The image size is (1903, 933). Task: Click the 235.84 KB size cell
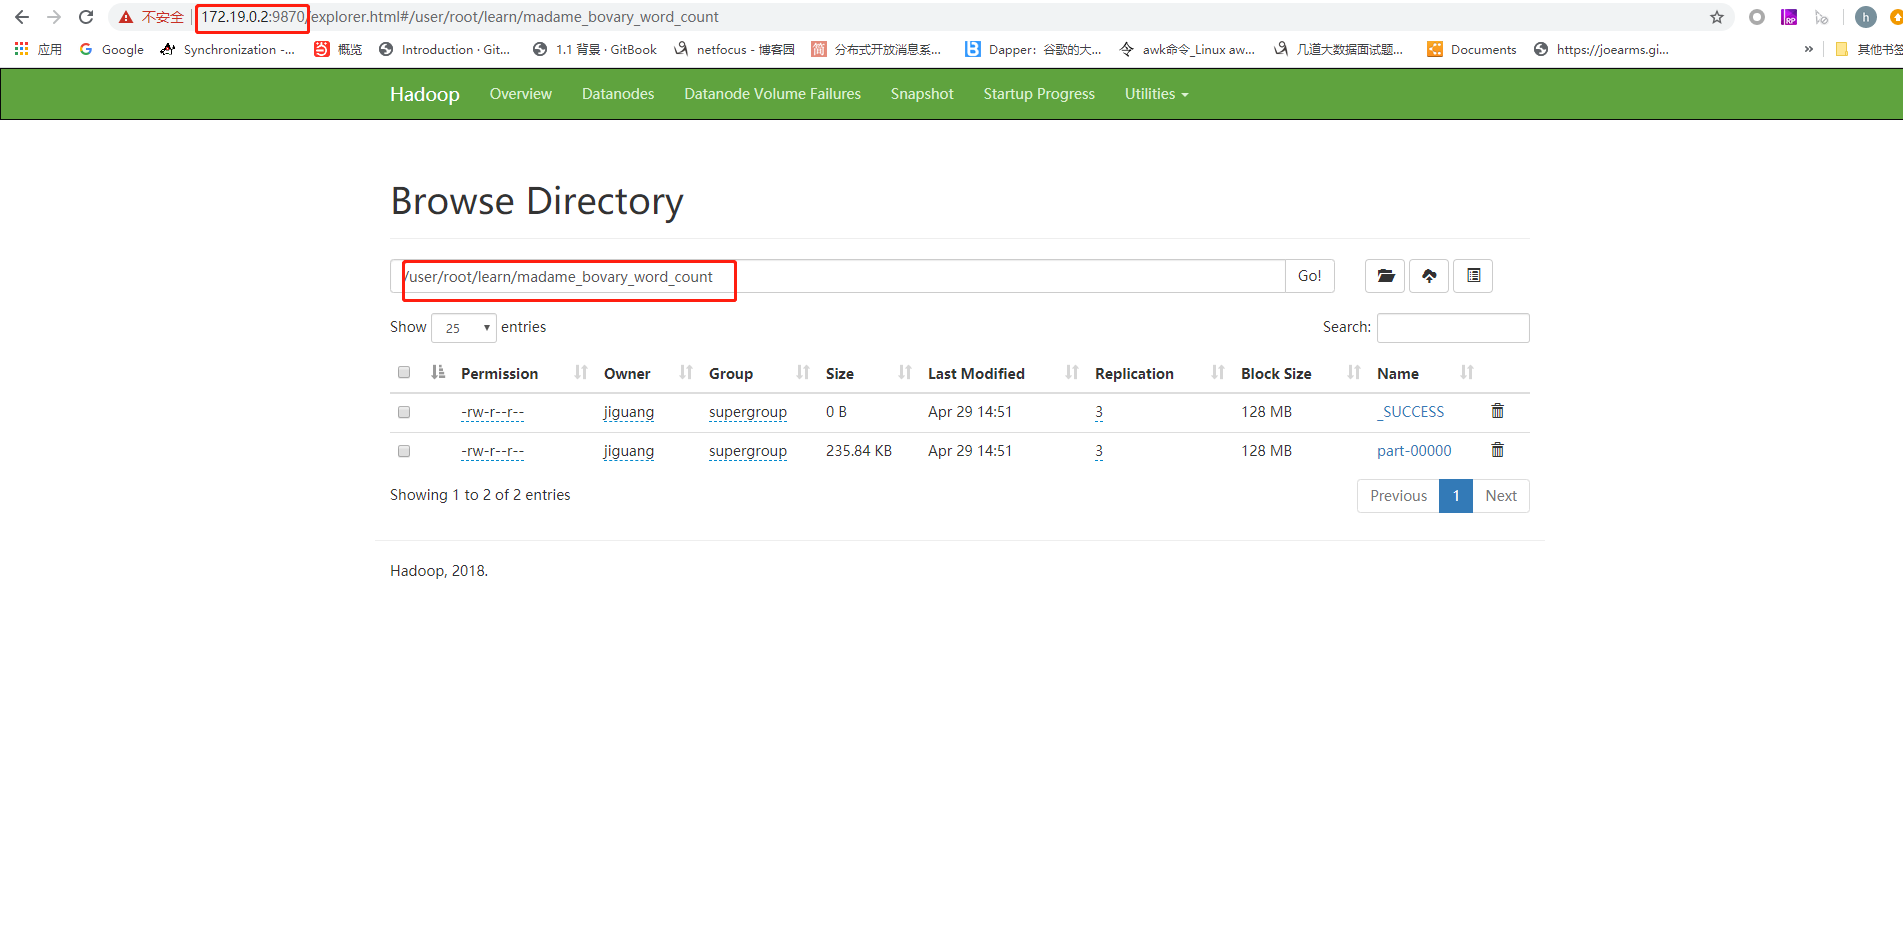859,451
